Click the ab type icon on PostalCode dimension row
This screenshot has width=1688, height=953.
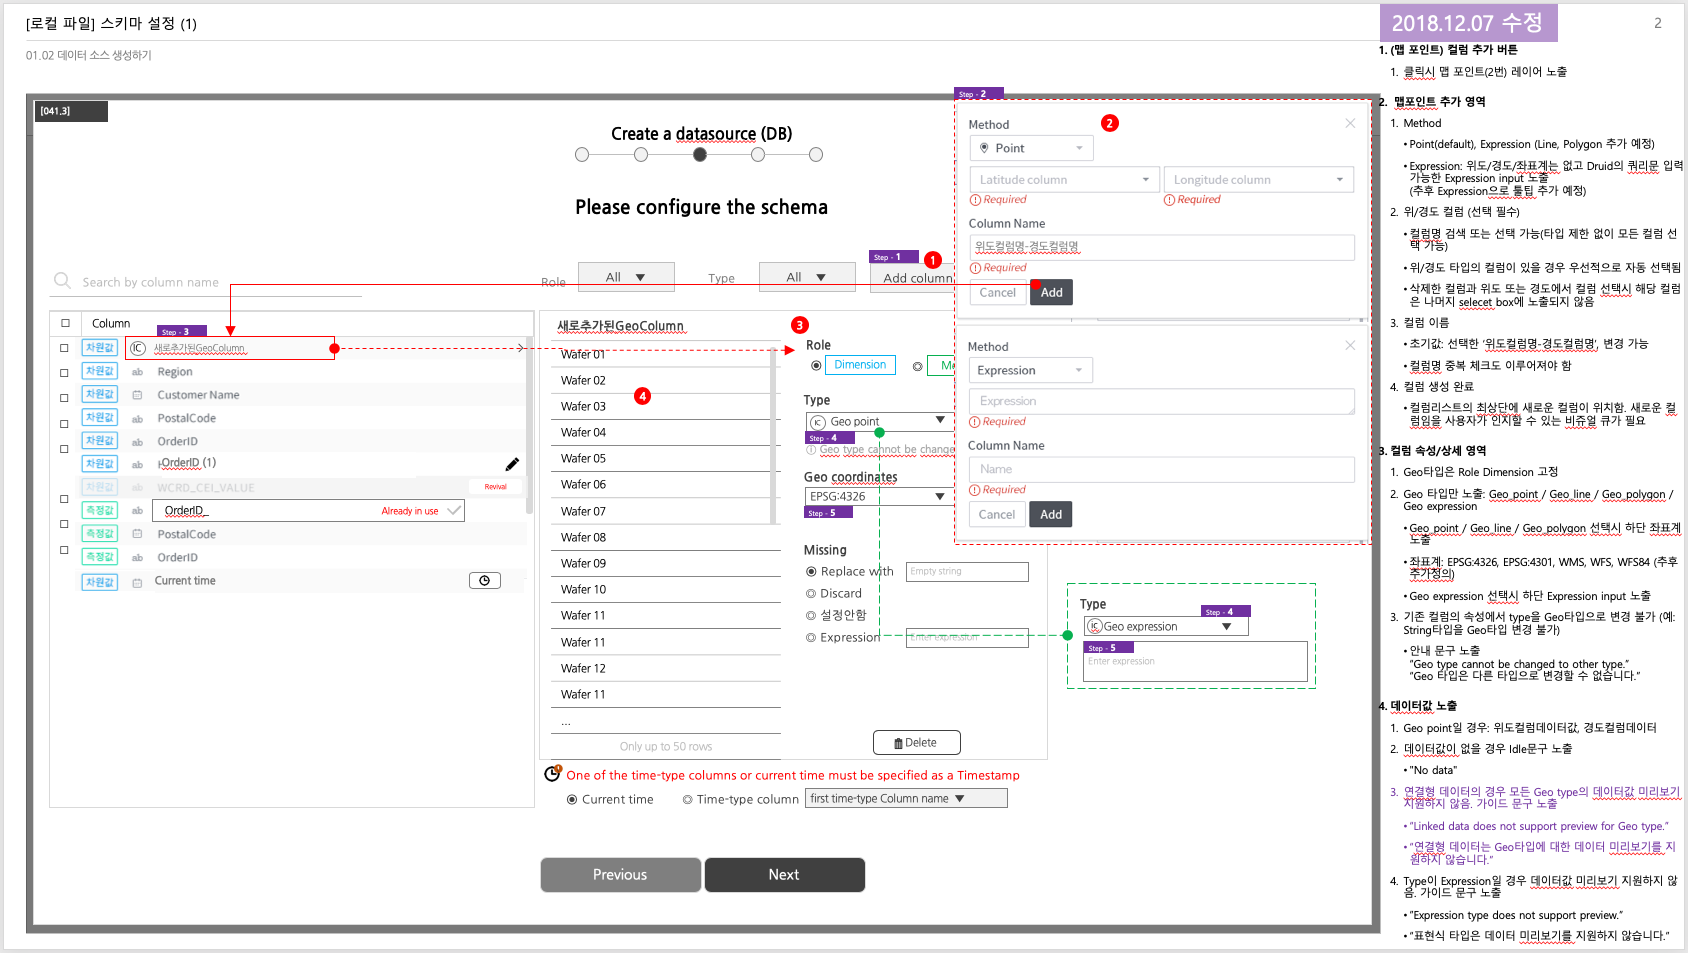click(138, 419)
